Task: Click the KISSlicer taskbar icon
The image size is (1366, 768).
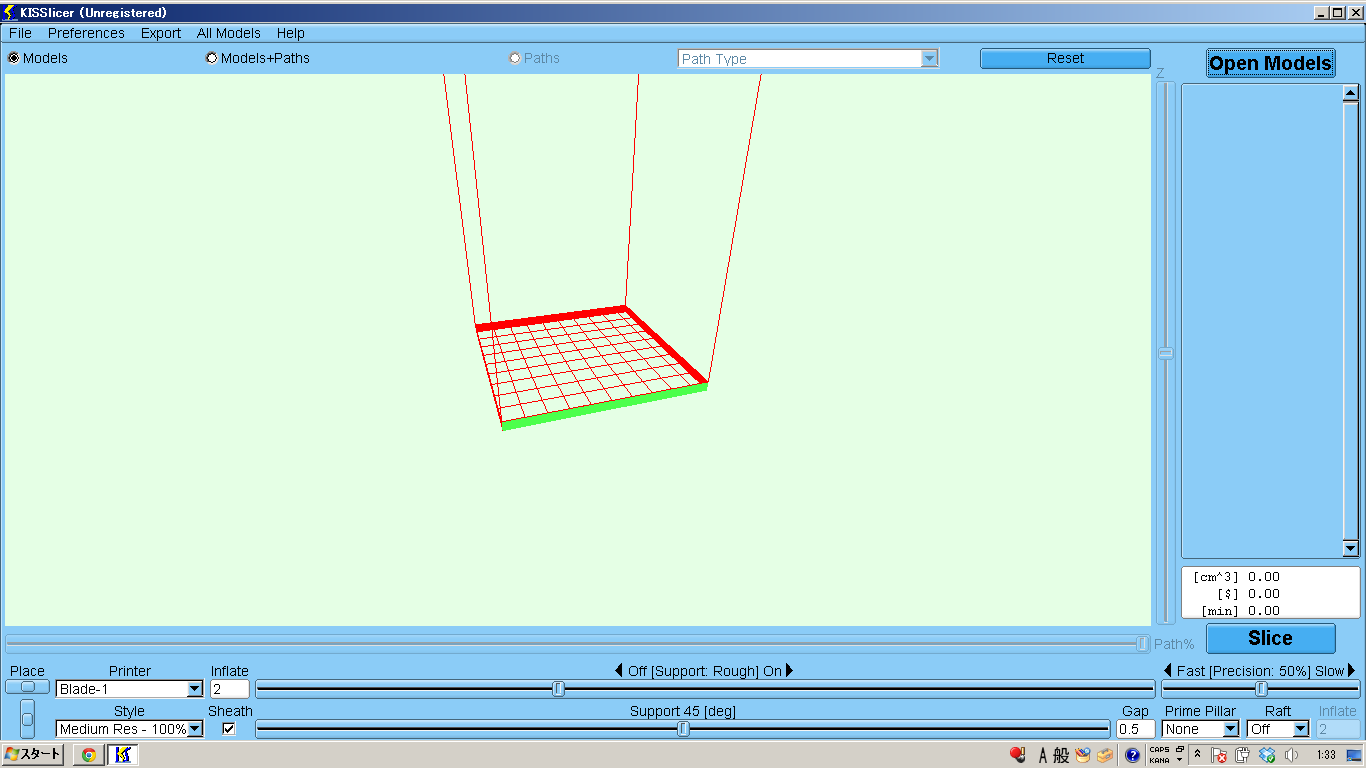Action: pyautogui.click(x=123, y=755)
